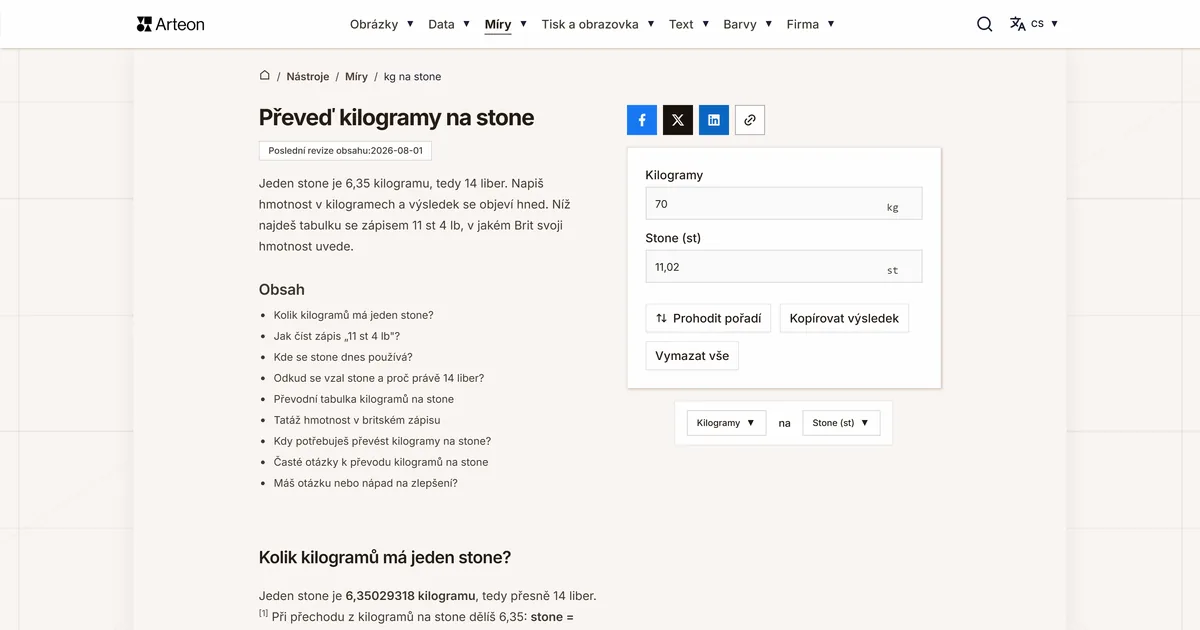Image resolution: width=1200 pixels, height=630 pixels.
Task: Copy the page link icon
Action: click(750, 120)
